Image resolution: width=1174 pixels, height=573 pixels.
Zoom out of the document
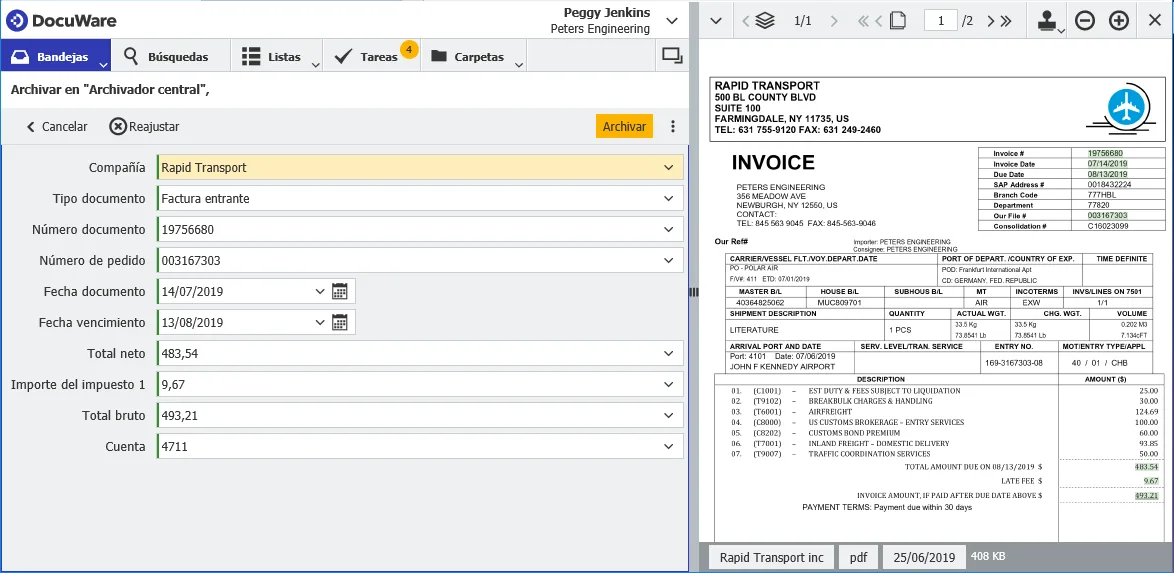pos(1085,21)
